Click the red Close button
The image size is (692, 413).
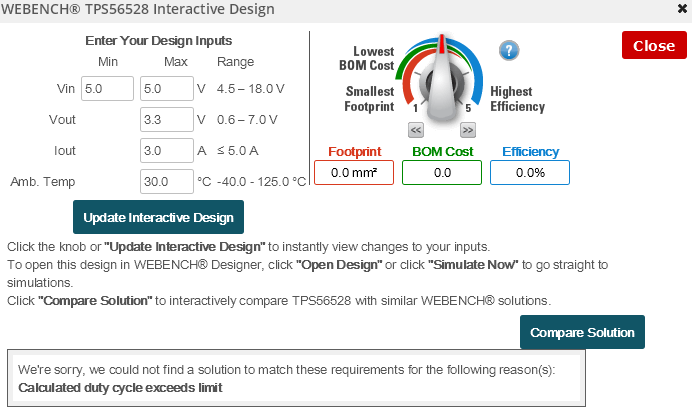point(654,45)
